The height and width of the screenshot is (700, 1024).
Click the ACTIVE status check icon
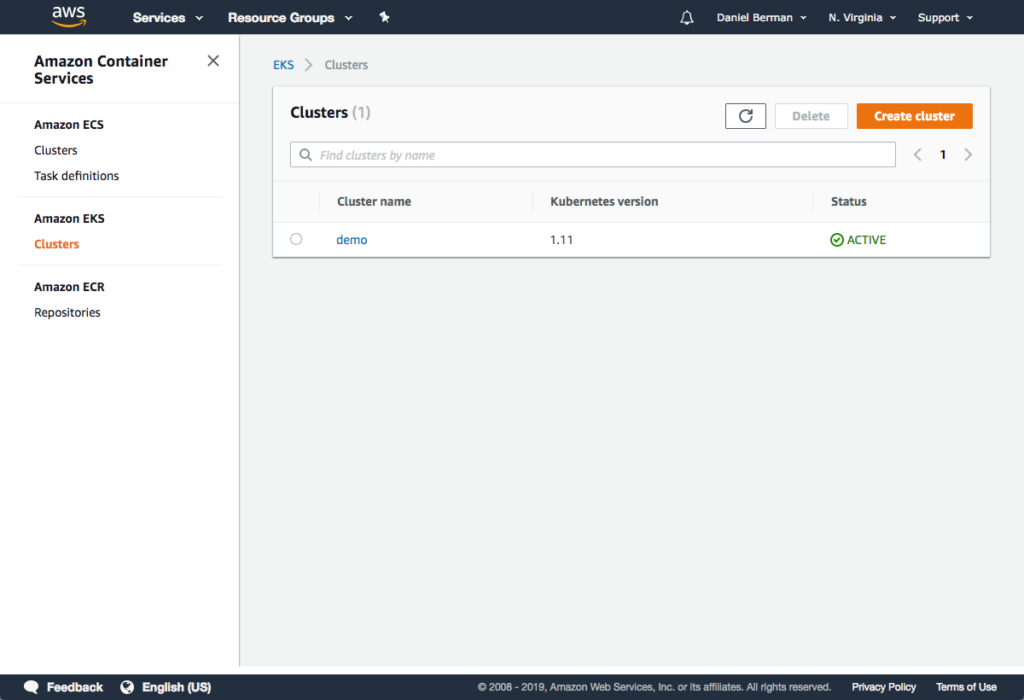coord(837,240)
